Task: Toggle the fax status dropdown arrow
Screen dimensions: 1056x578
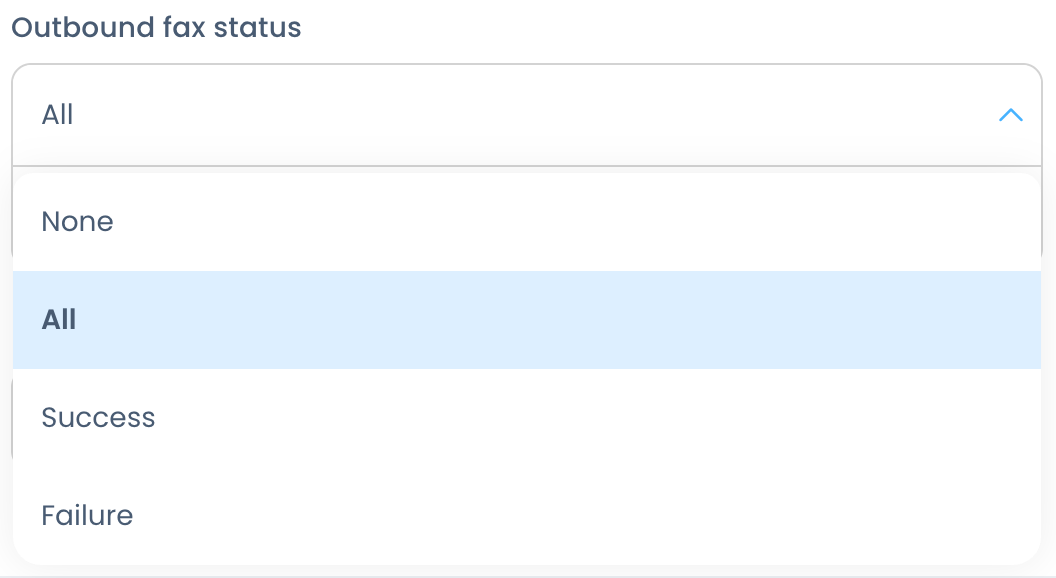Action: click(x=1010, y=116)
